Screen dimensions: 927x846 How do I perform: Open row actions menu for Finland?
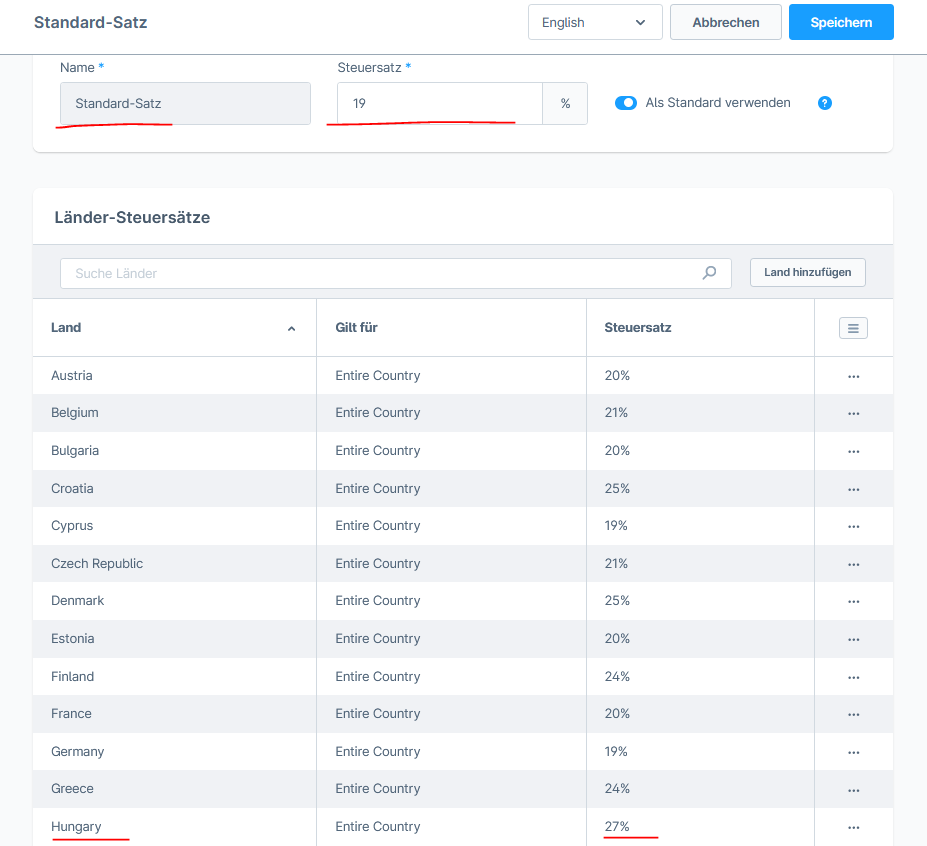click(853, 677)
